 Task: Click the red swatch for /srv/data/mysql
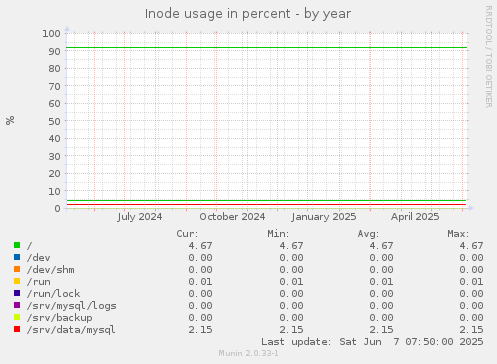tap(17, 329)
